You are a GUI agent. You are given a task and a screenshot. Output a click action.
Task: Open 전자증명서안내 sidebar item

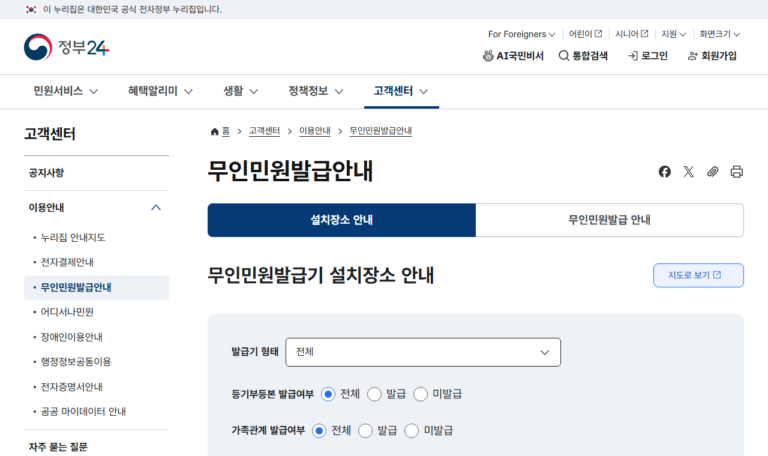[x=72, y=387]
